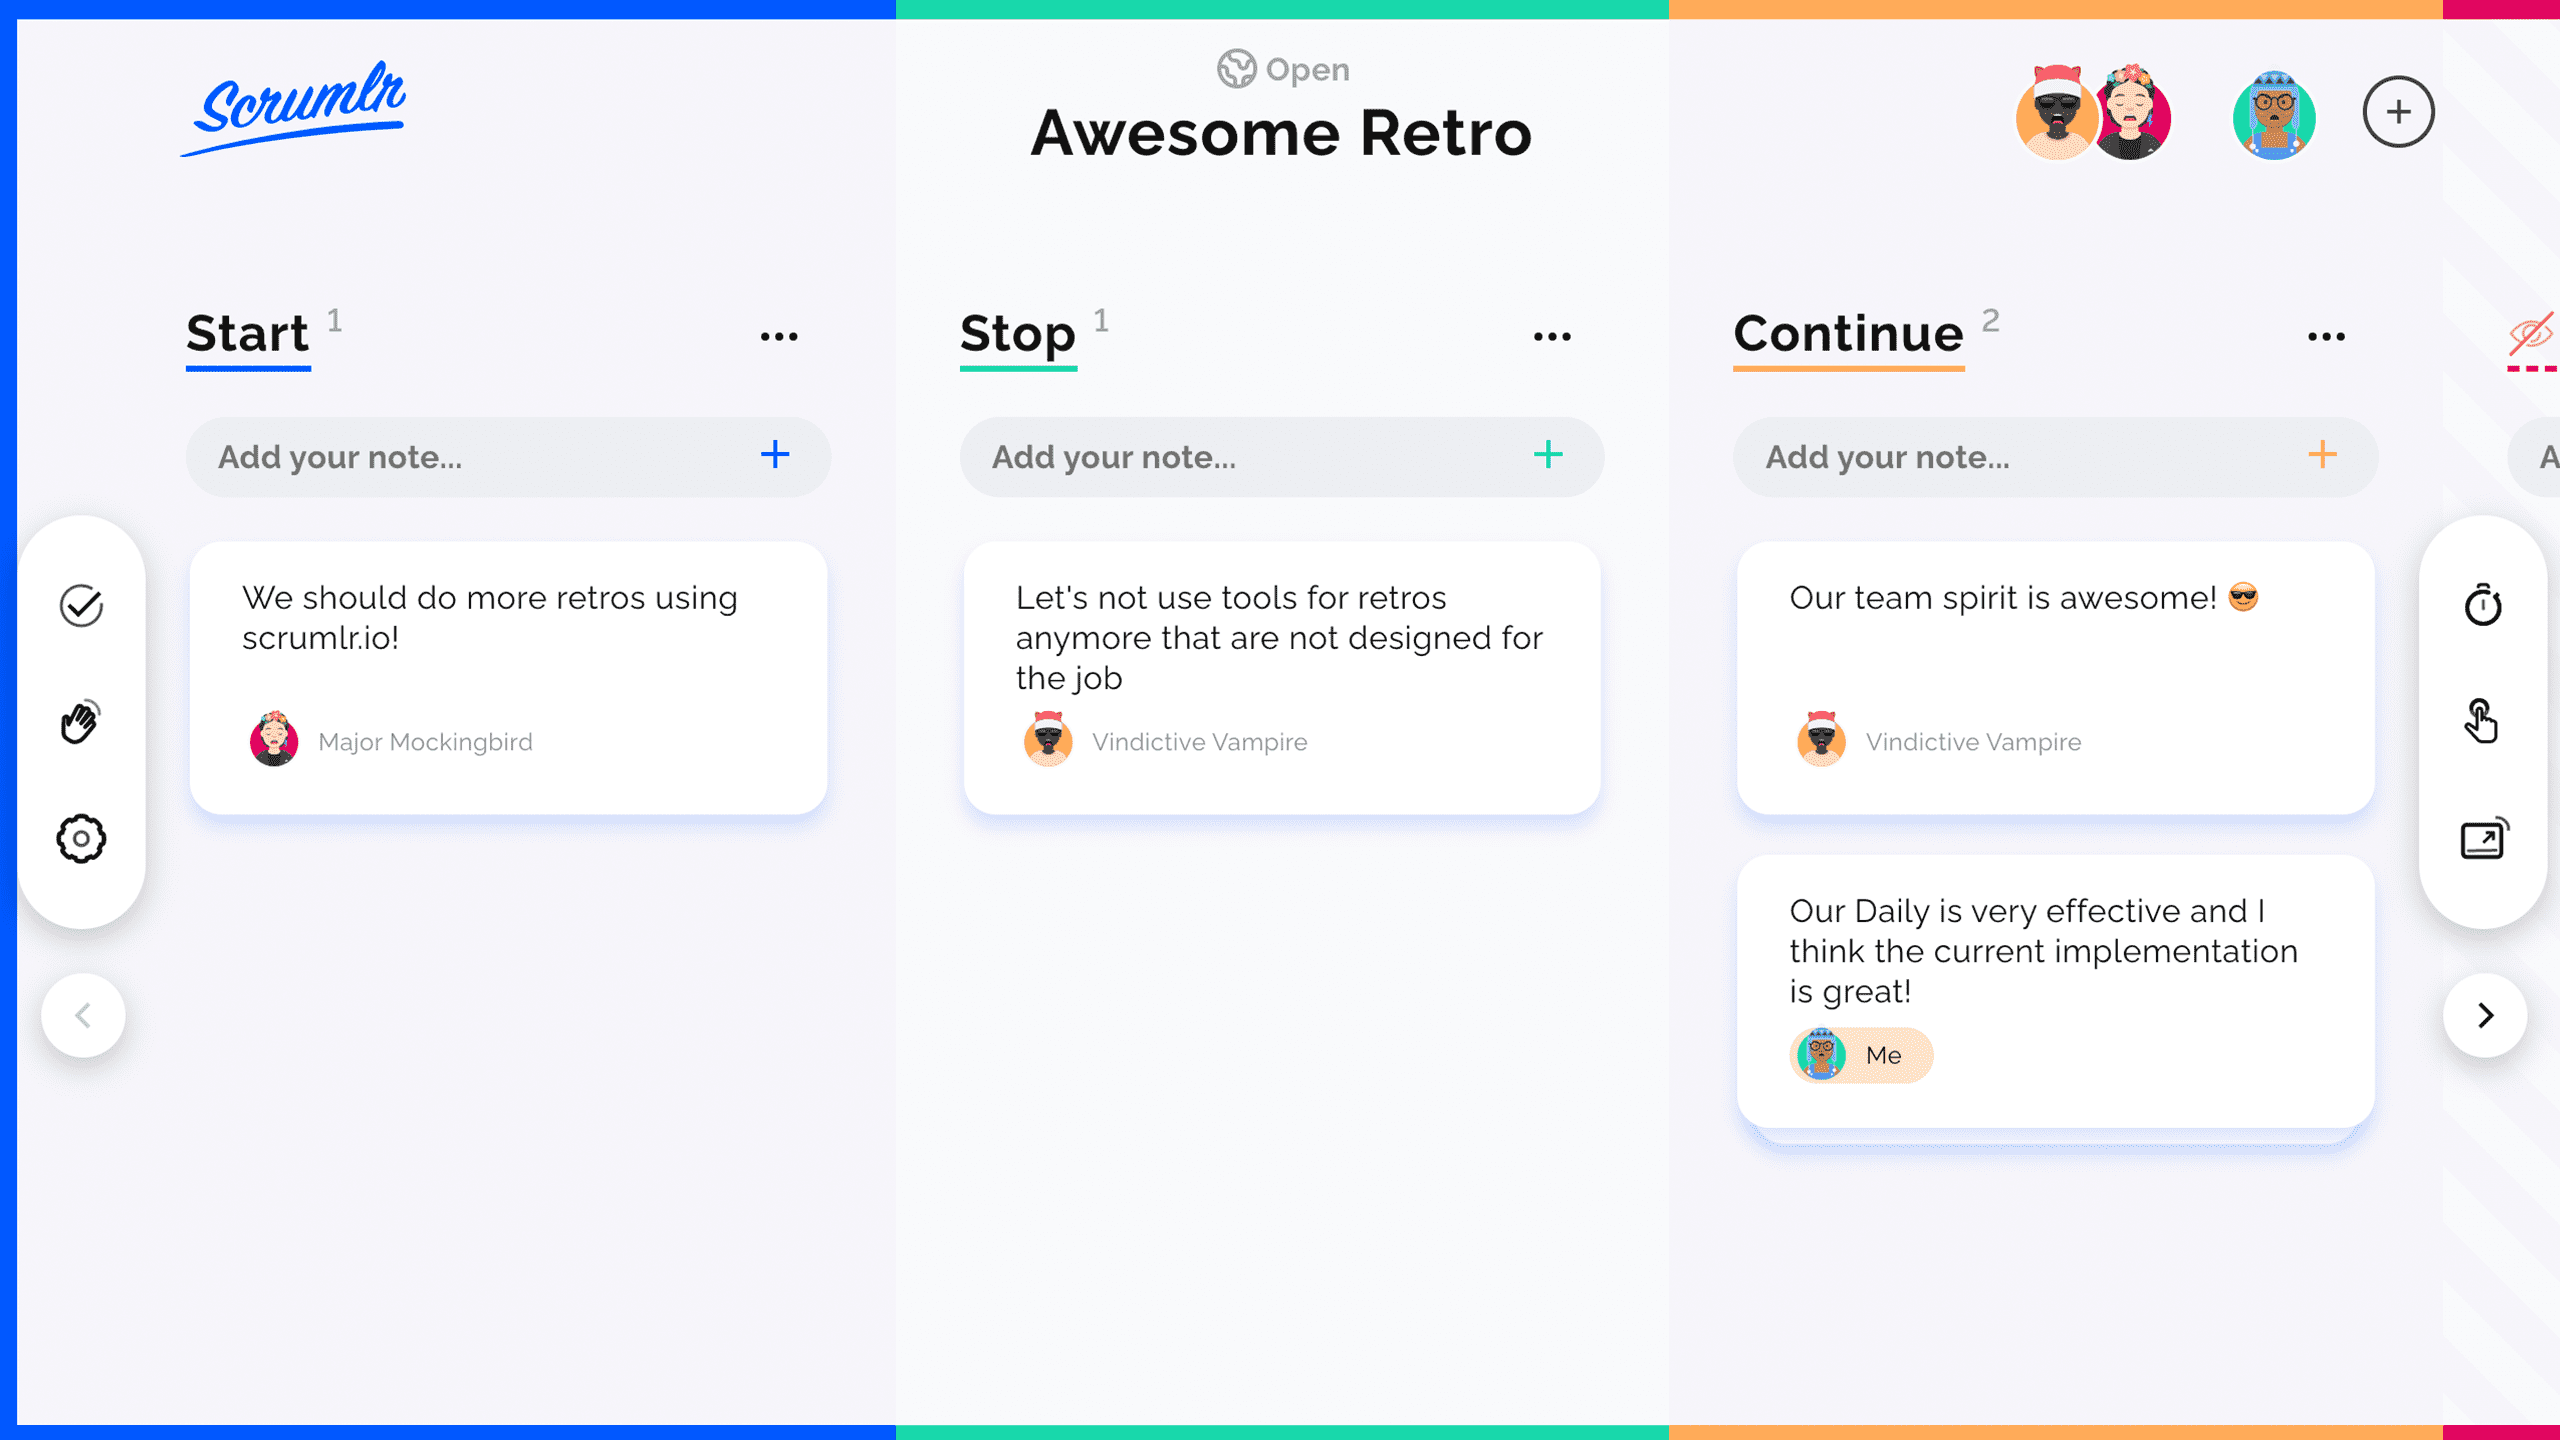Navigate to next board panel with arrow
The height and width of the screenshot is (1440, 2560).
pyautogui.click(x=2484, y=1015)
